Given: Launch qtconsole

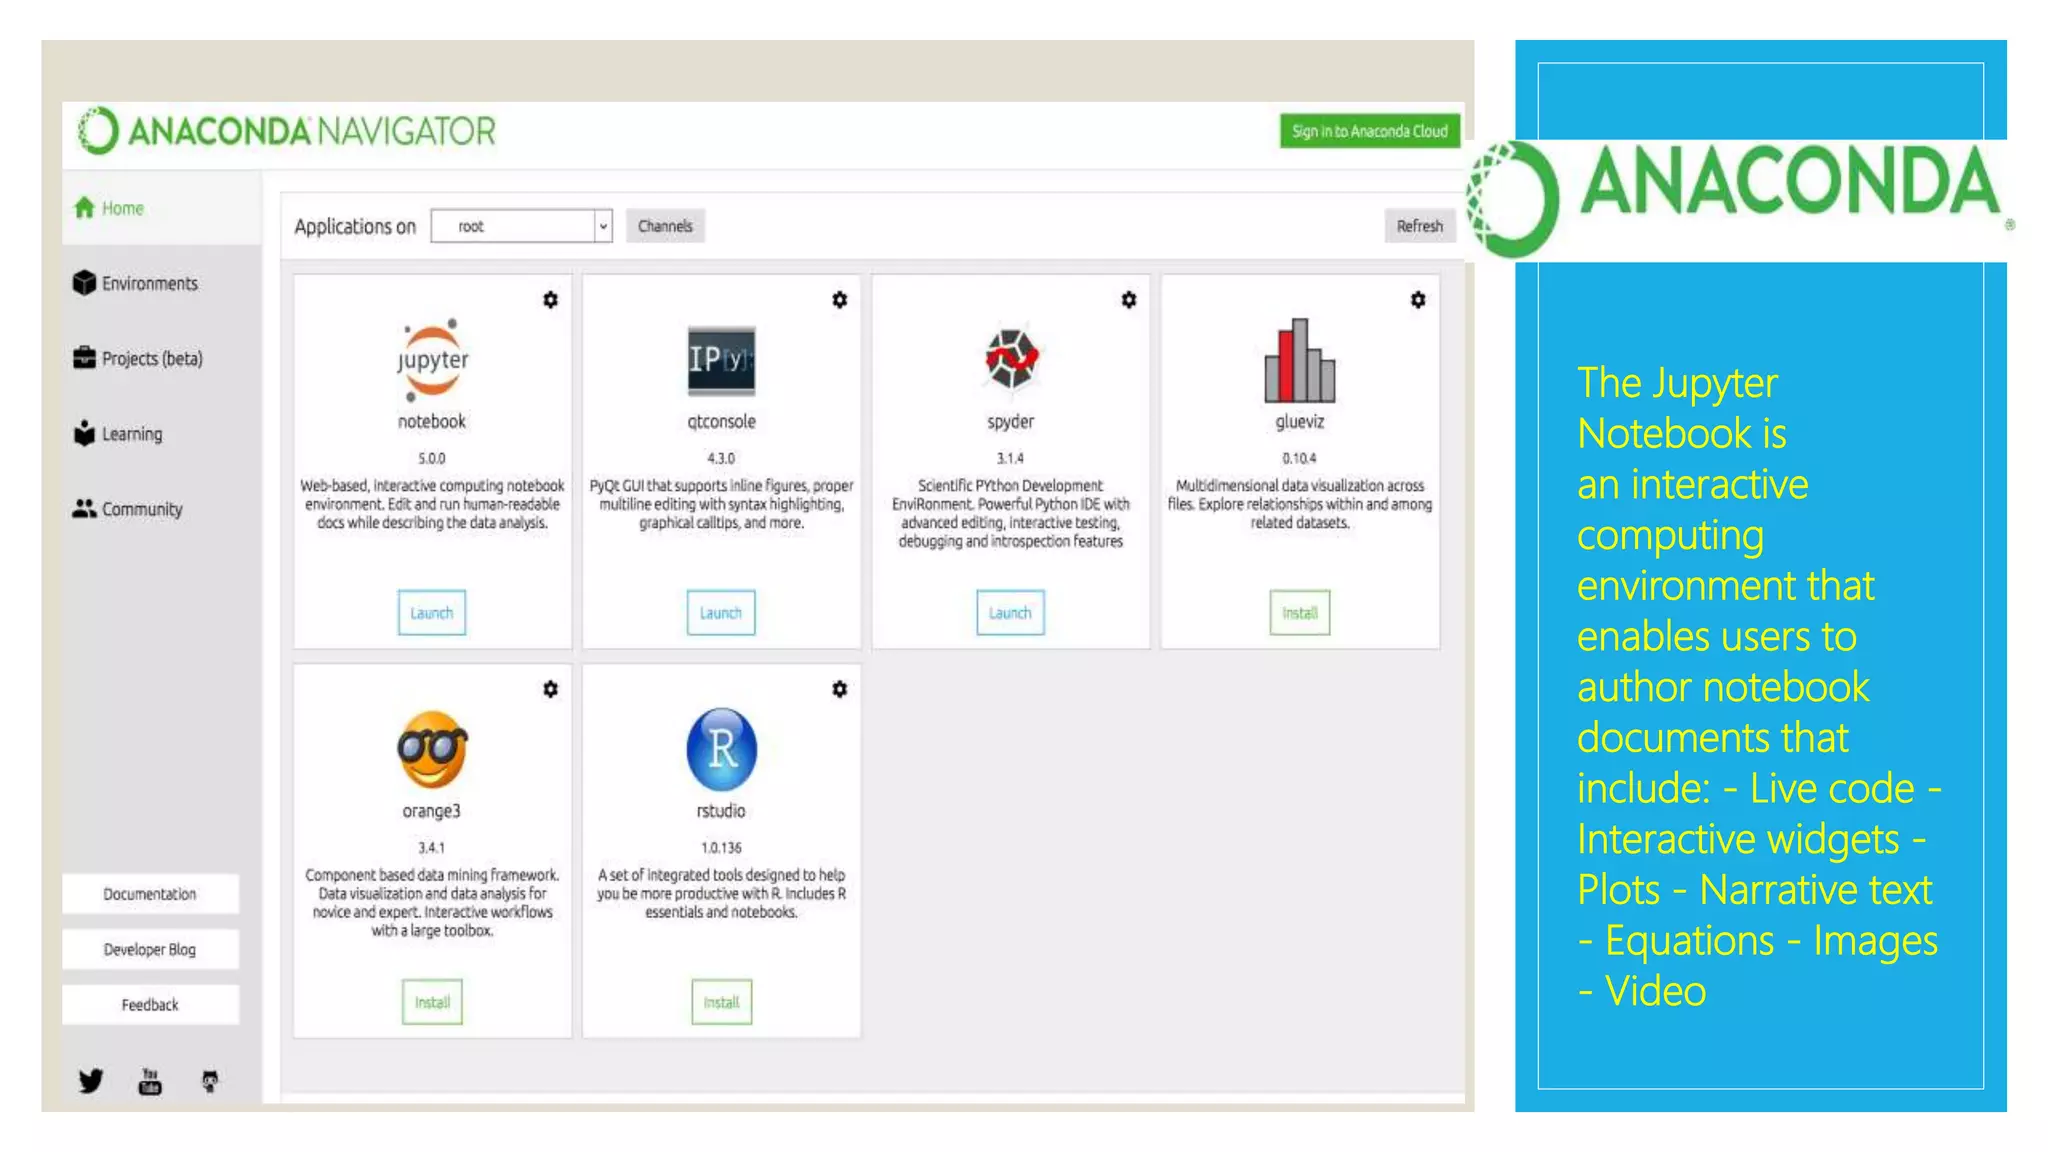Looking at the screenshot, I should (721, 613).
